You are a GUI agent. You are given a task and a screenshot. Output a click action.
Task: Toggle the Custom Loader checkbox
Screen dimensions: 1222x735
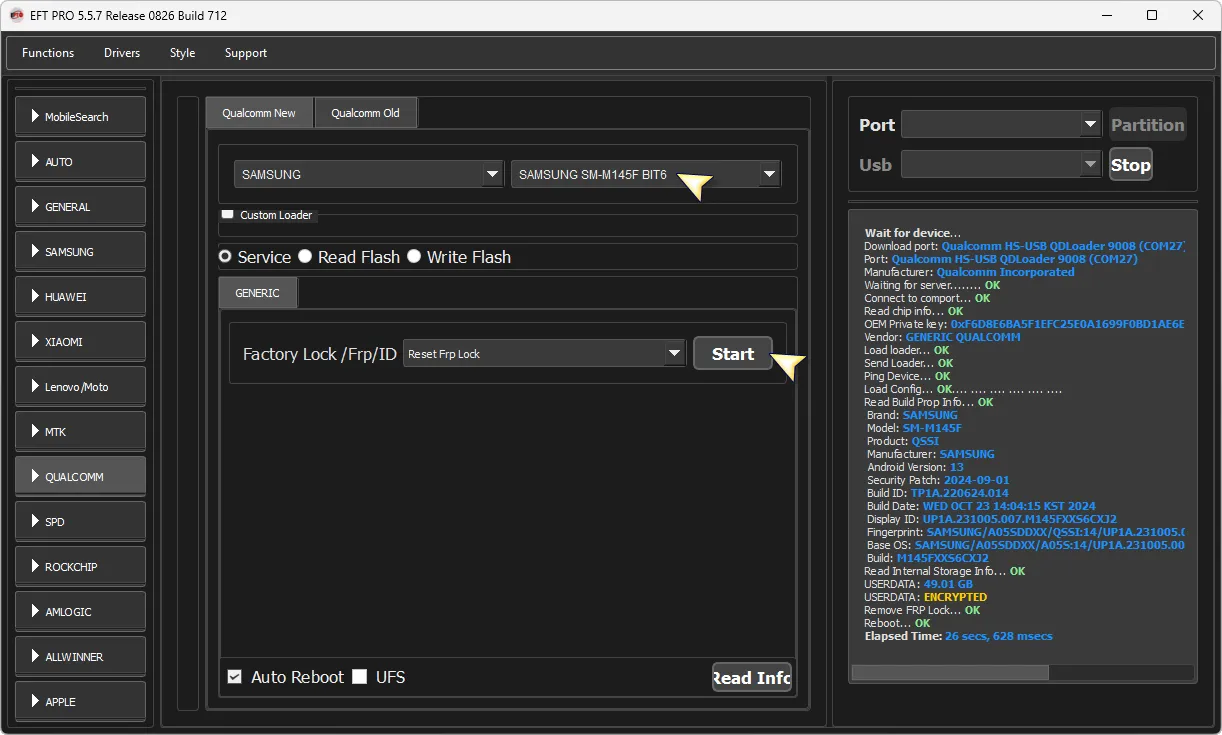pos(227,214)
